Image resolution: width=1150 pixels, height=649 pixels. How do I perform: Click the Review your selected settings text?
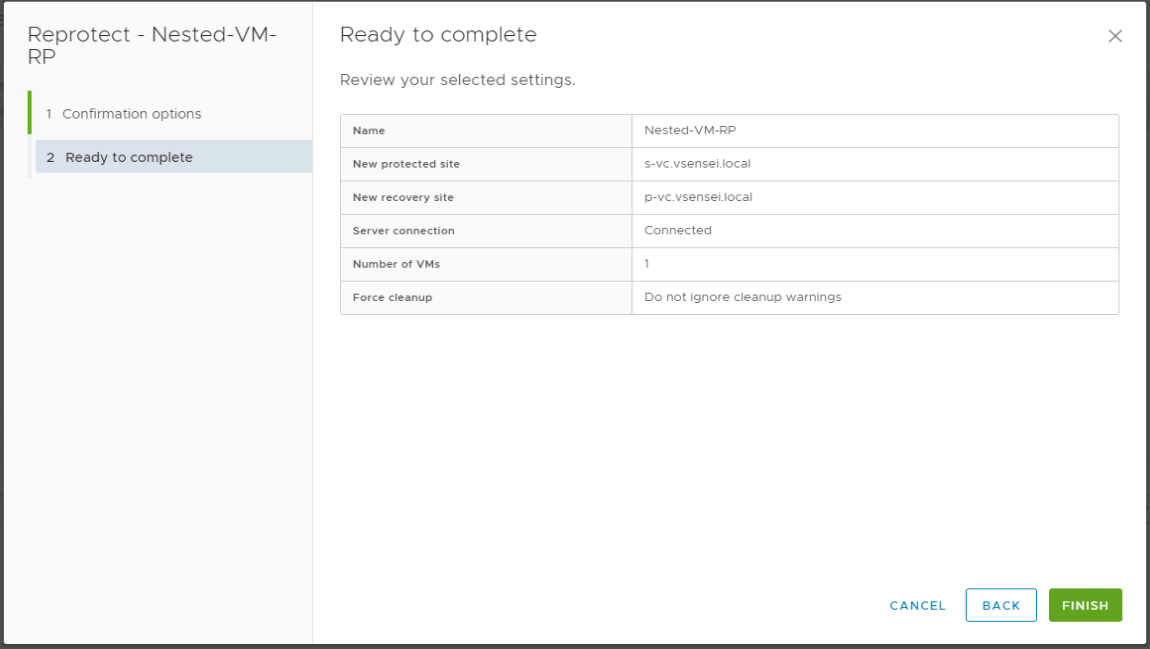coord(457,80)
